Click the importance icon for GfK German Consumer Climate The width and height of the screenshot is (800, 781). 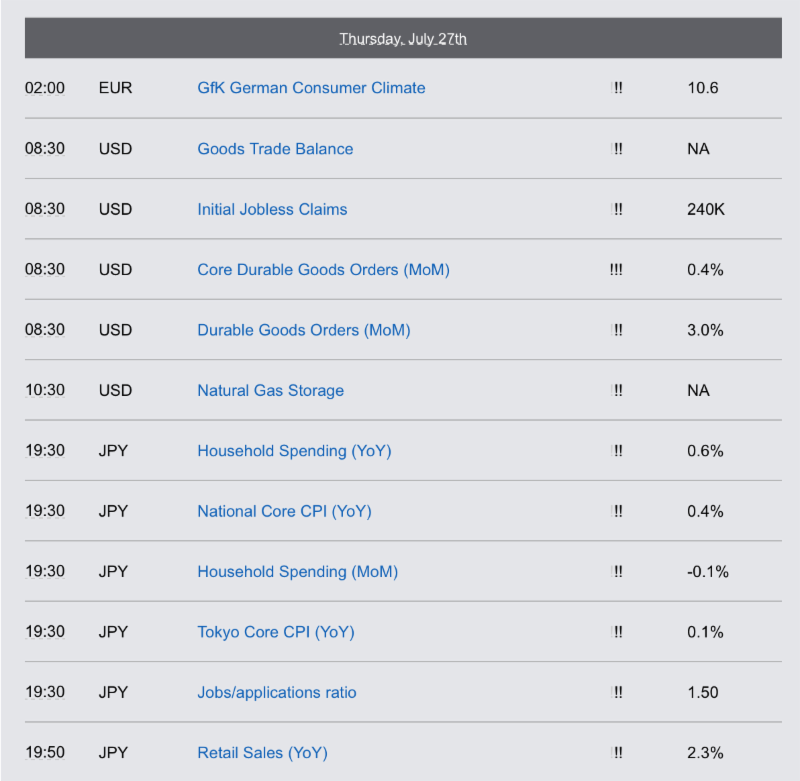coord(616,88)
